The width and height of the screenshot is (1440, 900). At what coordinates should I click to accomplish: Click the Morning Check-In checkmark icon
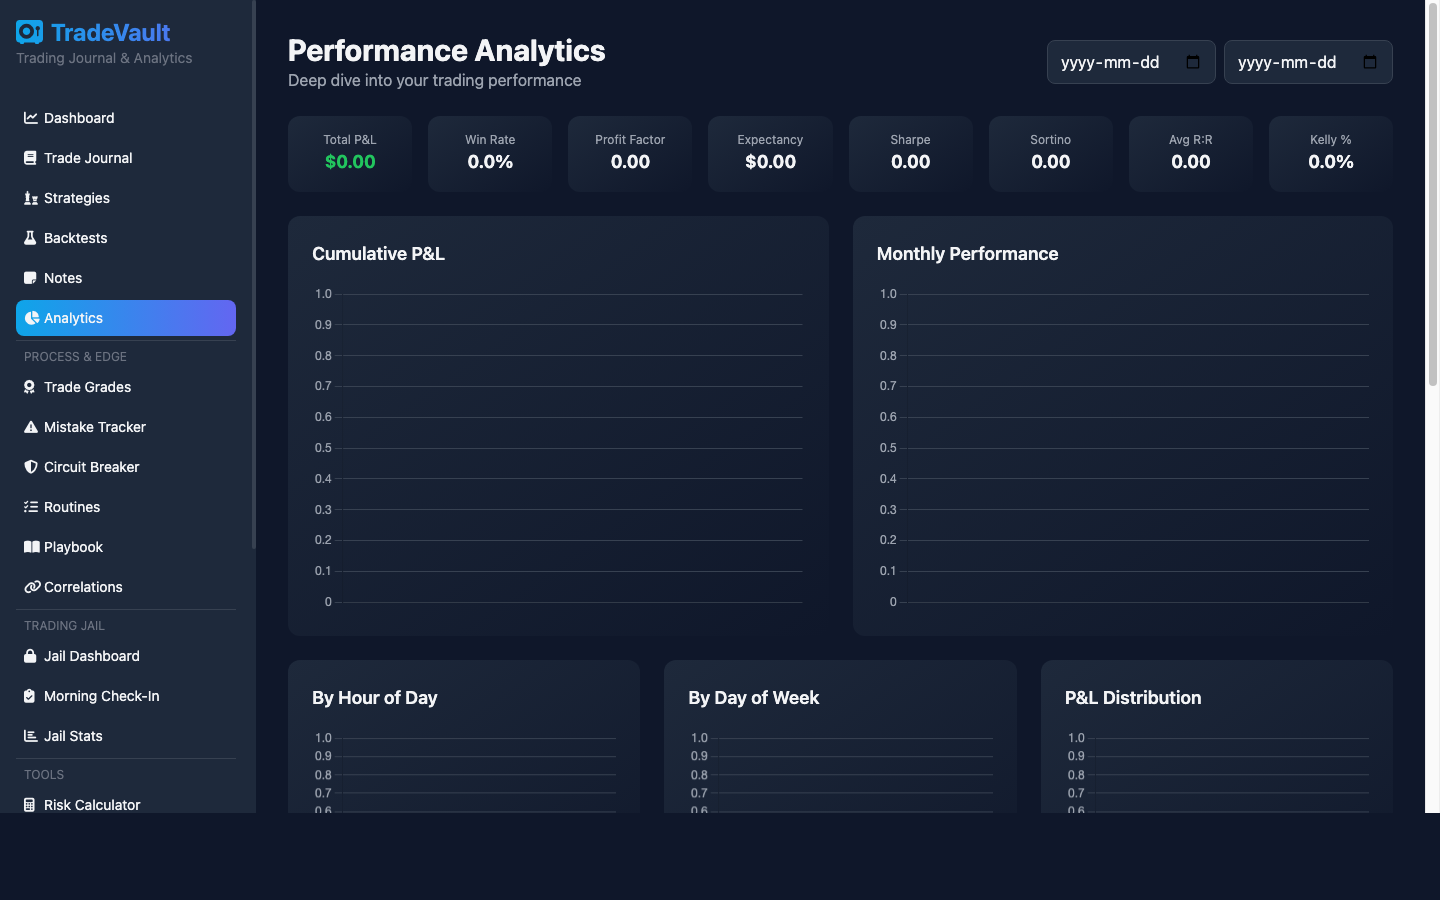(30, 696)
